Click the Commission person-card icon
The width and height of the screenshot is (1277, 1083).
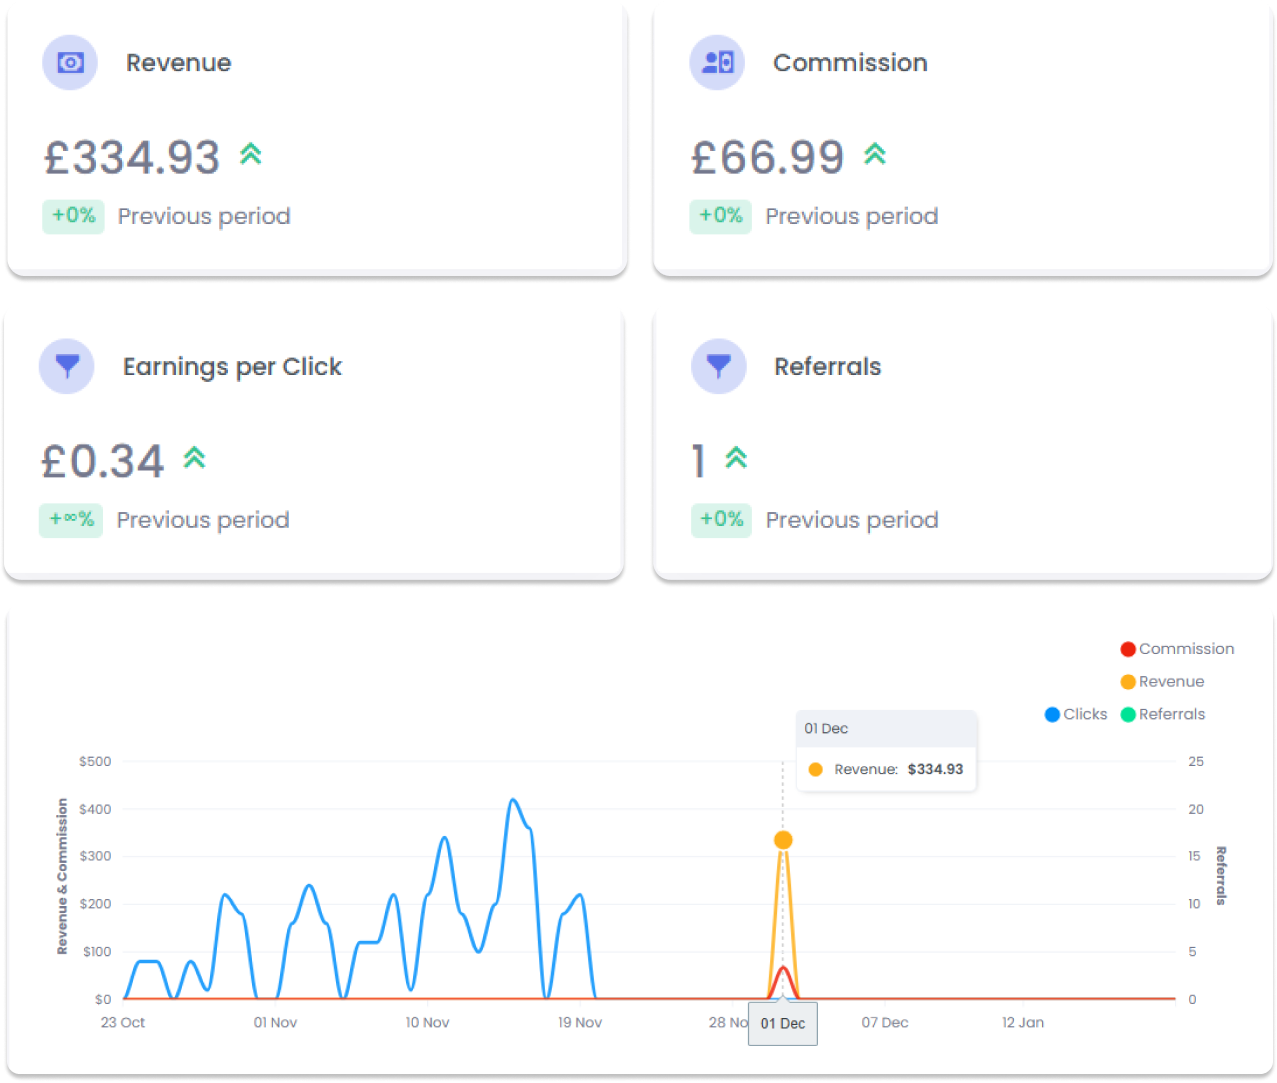[x=717, y=63]
